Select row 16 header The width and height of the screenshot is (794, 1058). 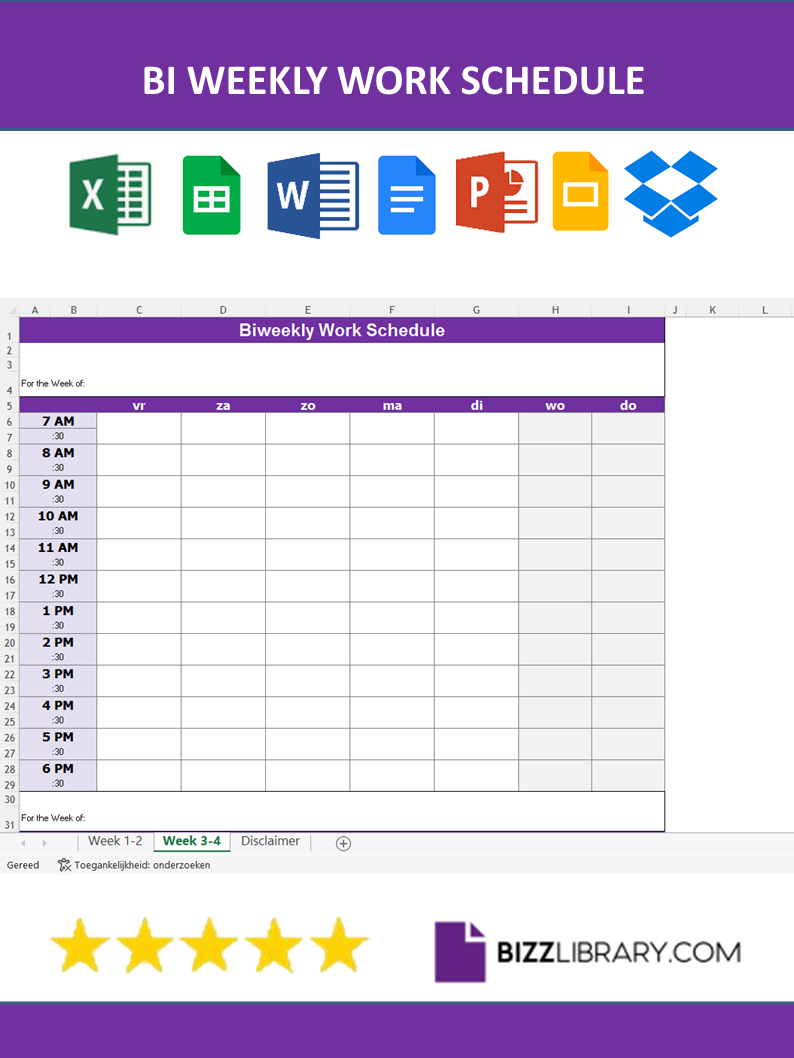coord(9,580)
